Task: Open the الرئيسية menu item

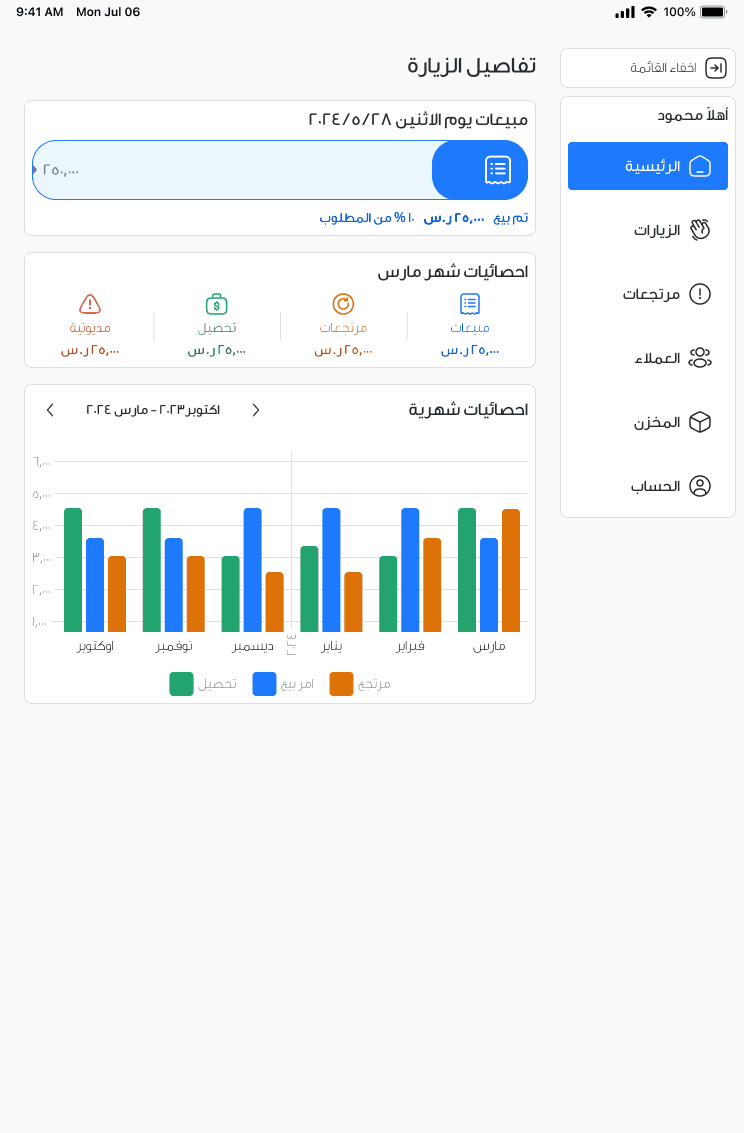Action: pos(648,166)
